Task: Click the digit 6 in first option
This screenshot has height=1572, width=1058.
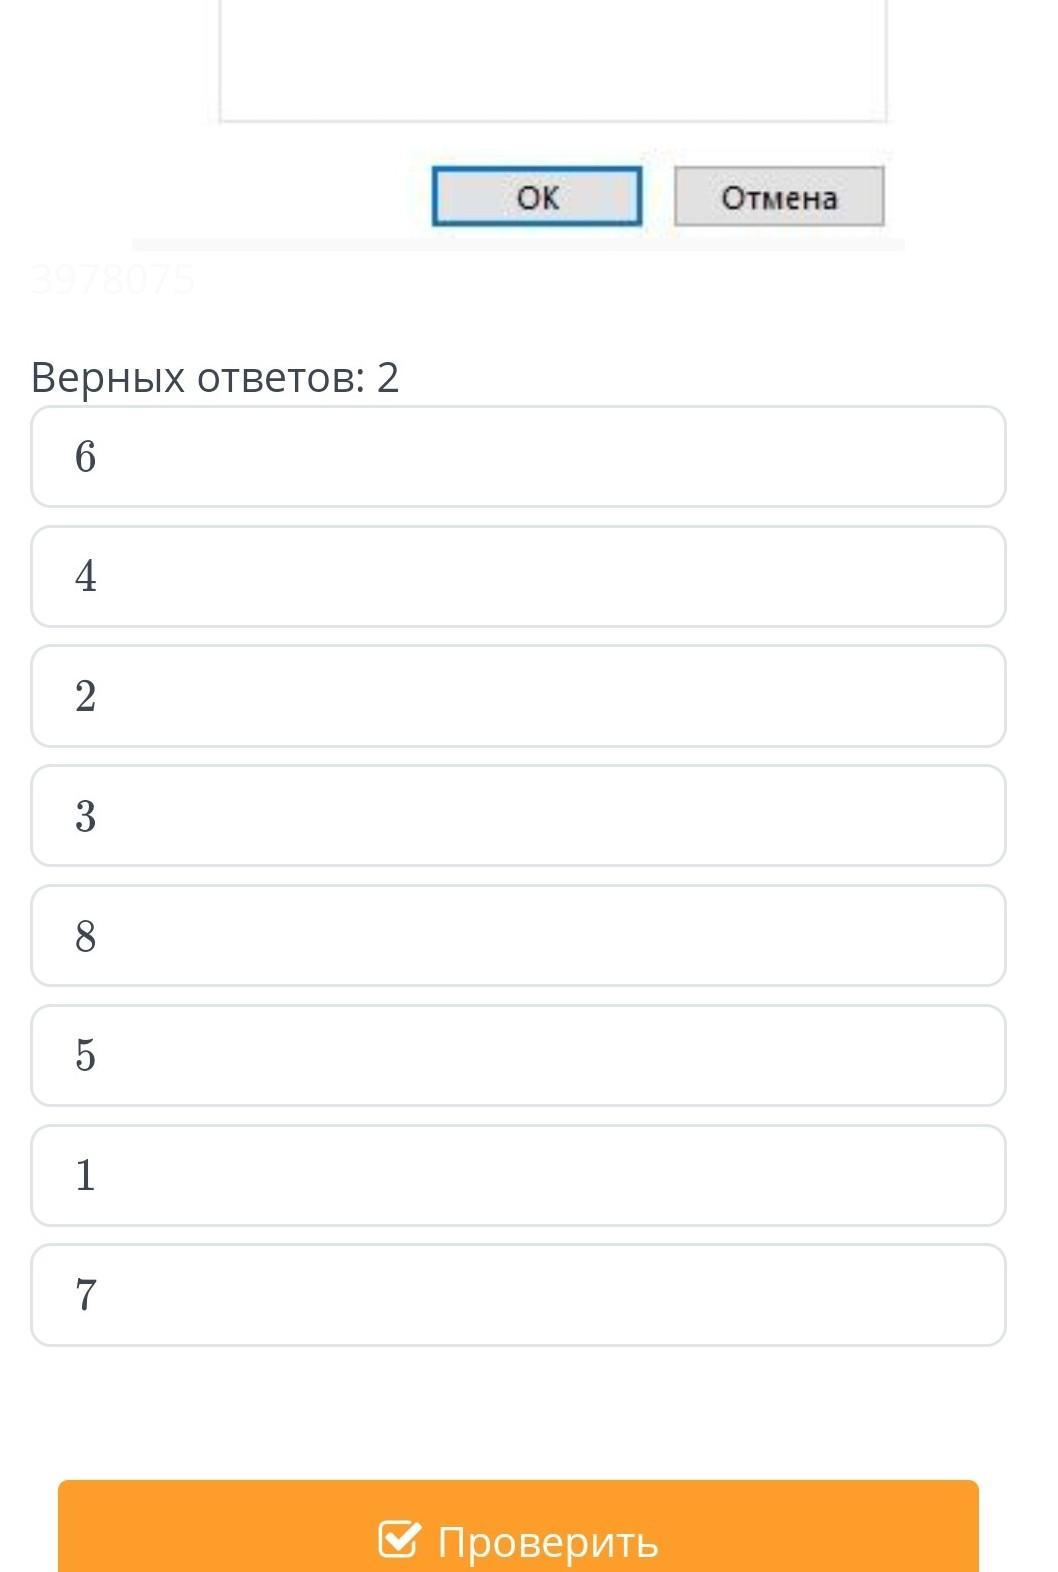Action: [86, 457]
